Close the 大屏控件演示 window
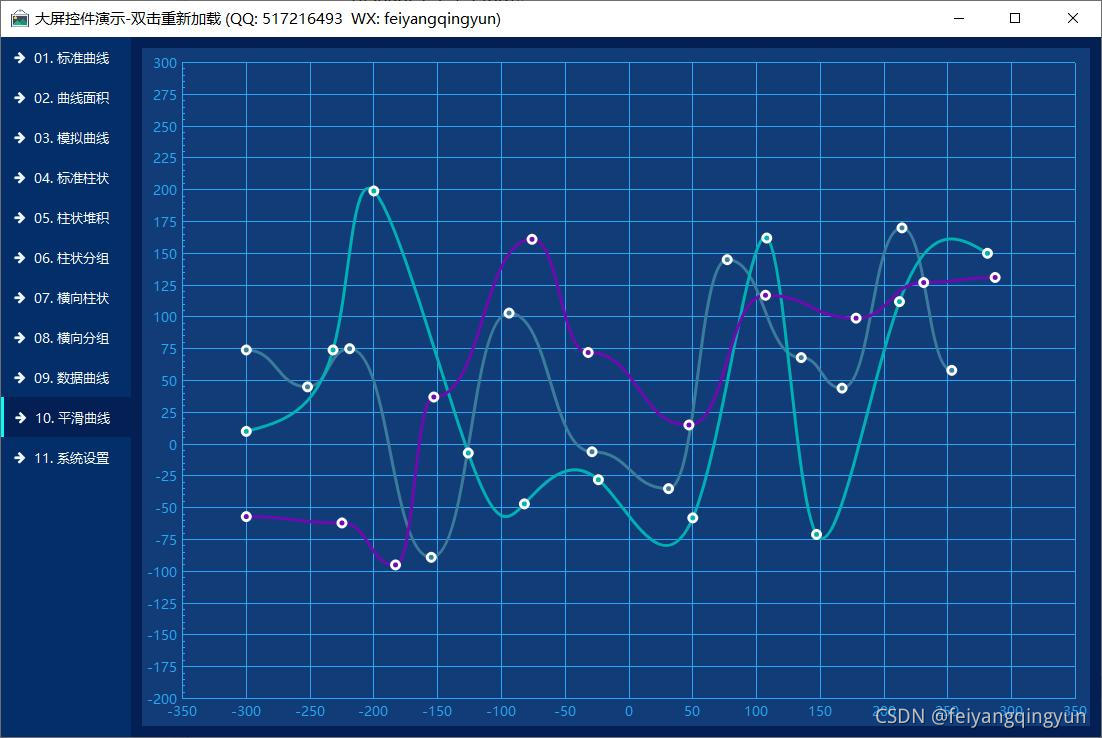 1072,18
